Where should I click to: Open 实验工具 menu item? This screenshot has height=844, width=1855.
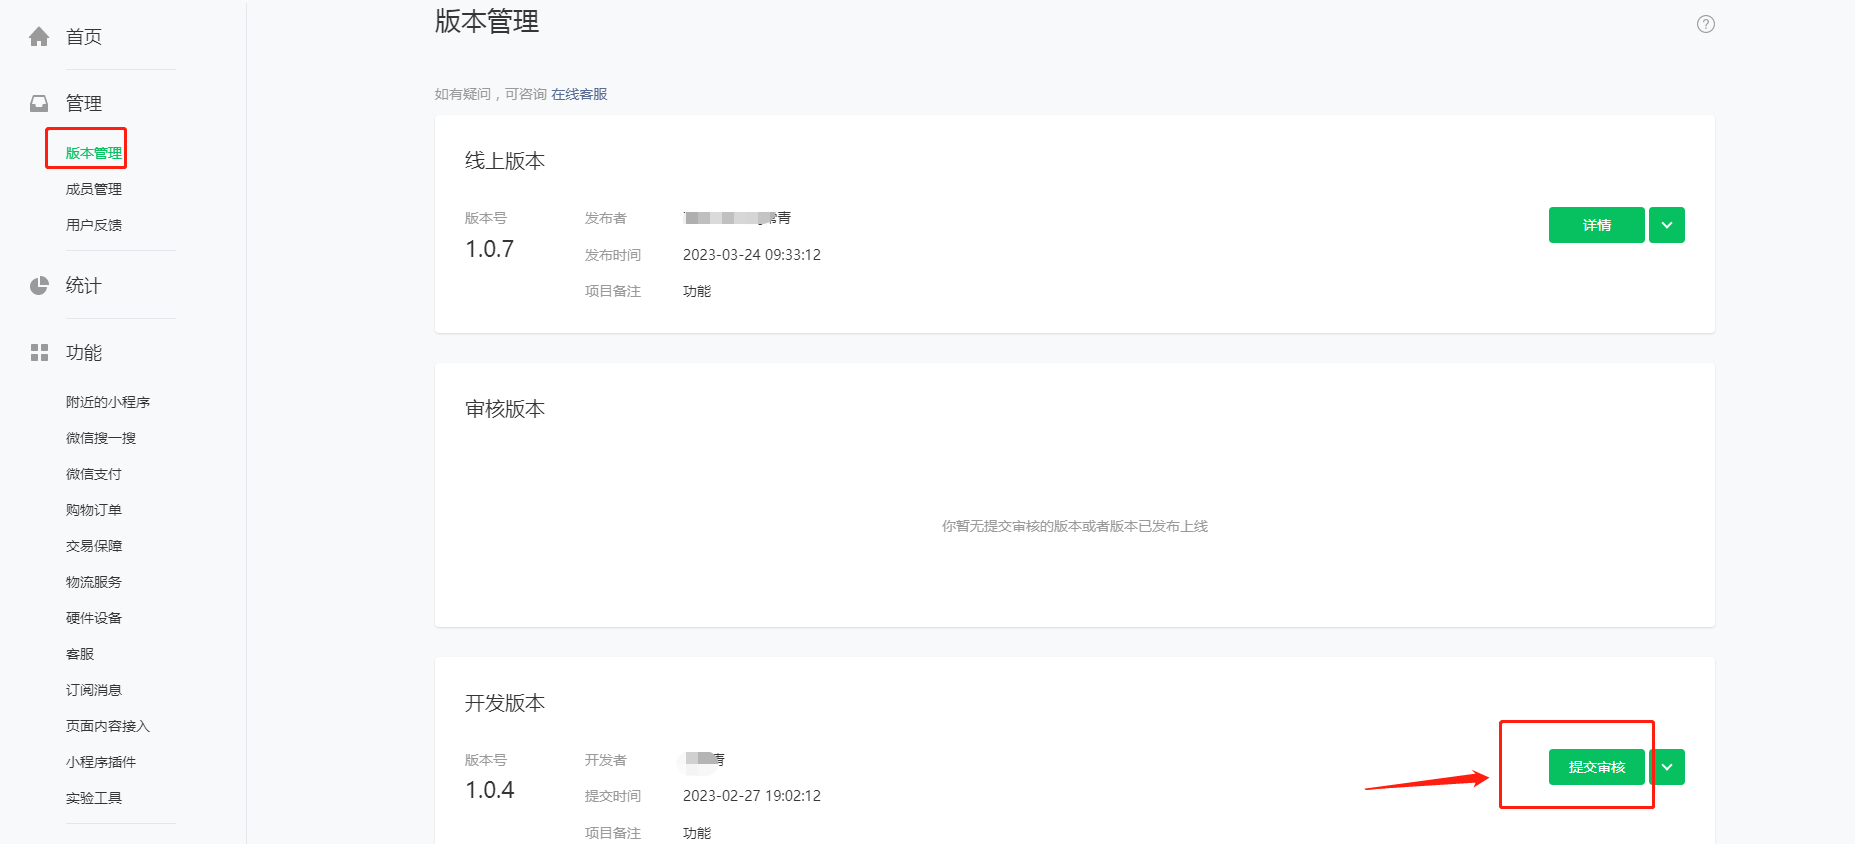tap(94, 798)
